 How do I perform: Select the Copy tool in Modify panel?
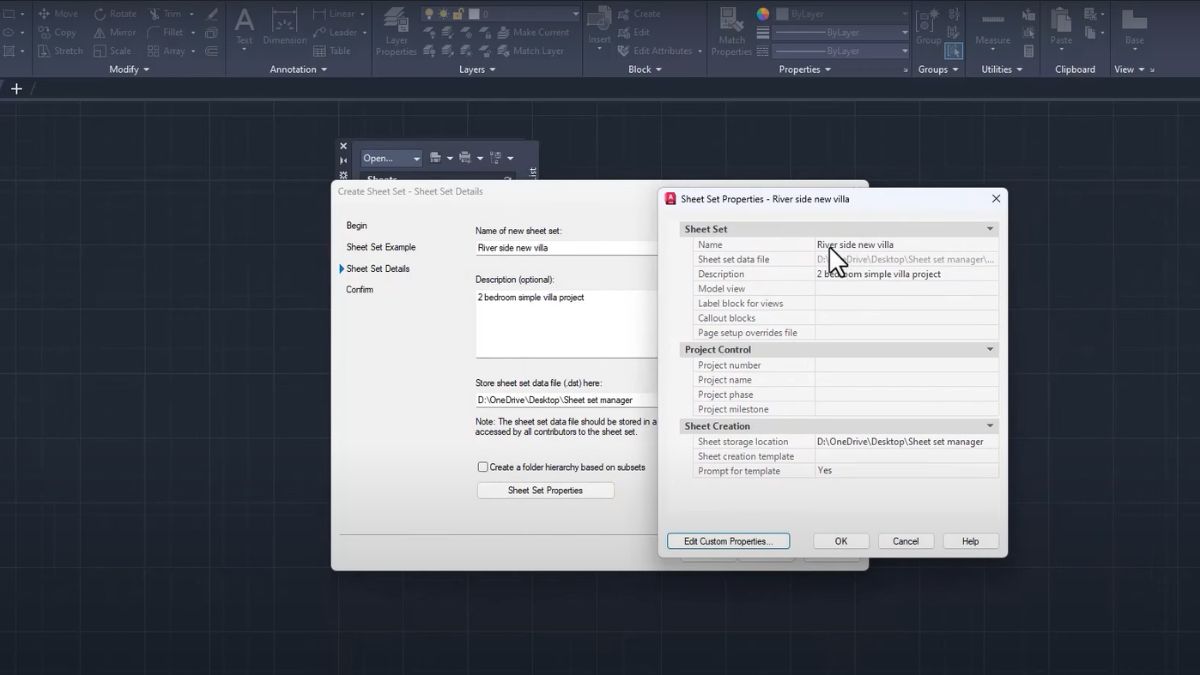click(x=57, y=32)
